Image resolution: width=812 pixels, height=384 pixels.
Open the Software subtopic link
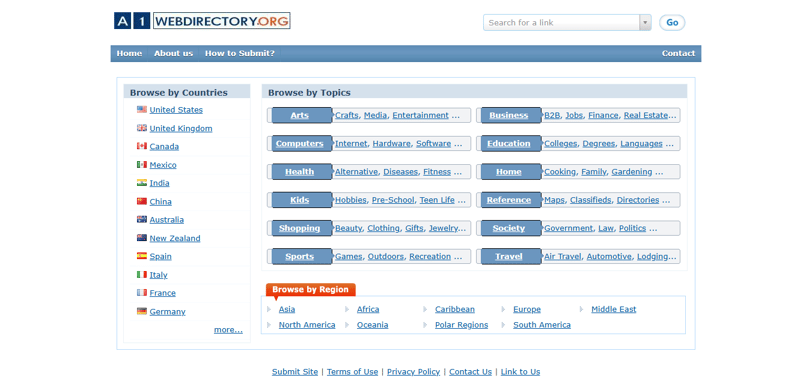pyautogui.click(x=433, y=143)
